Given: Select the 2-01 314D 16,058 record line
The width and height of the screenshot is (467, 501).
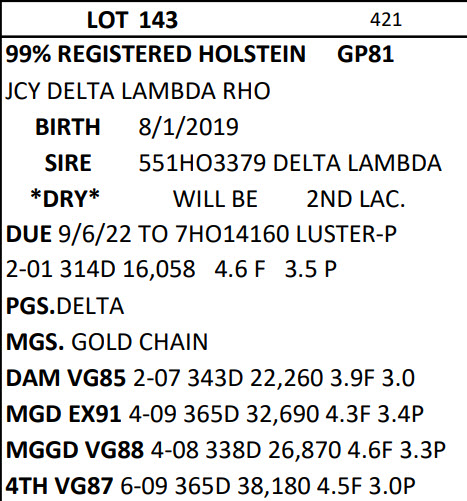Looking at the screenshot, I should (x=171, y=269).
